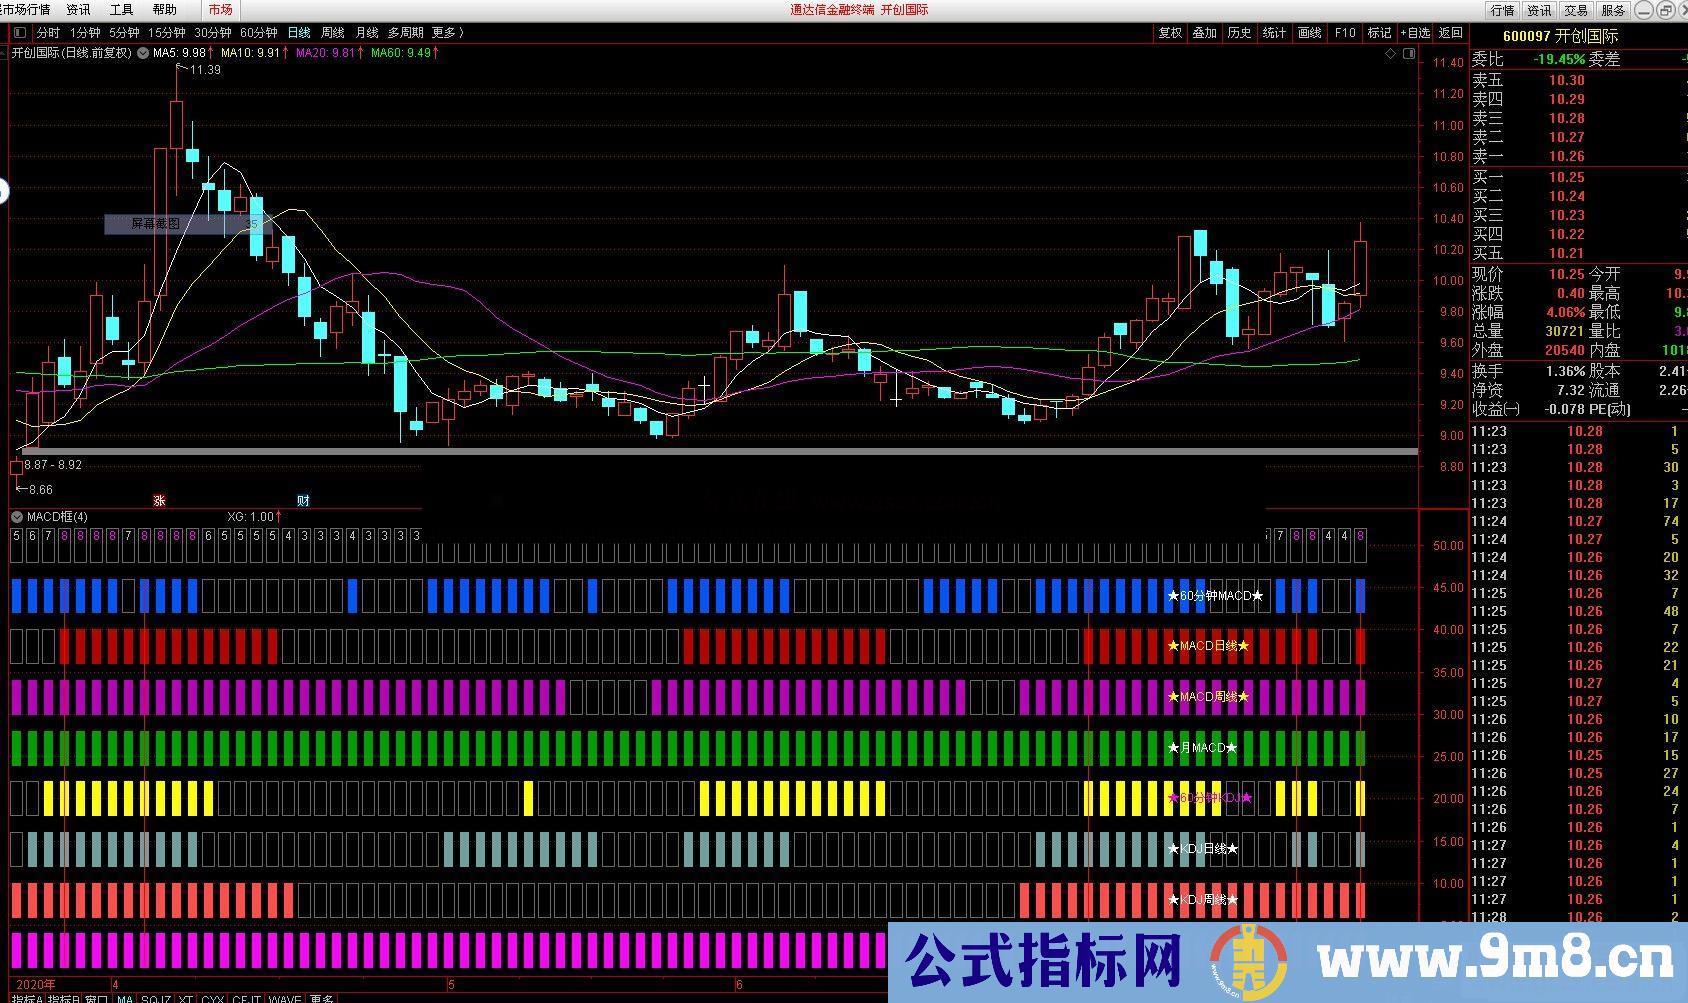Image resolution: width=1688 pixels, height=1003 pixels.
Task: View 历史 historical quote data
Action: point(1240,32)
